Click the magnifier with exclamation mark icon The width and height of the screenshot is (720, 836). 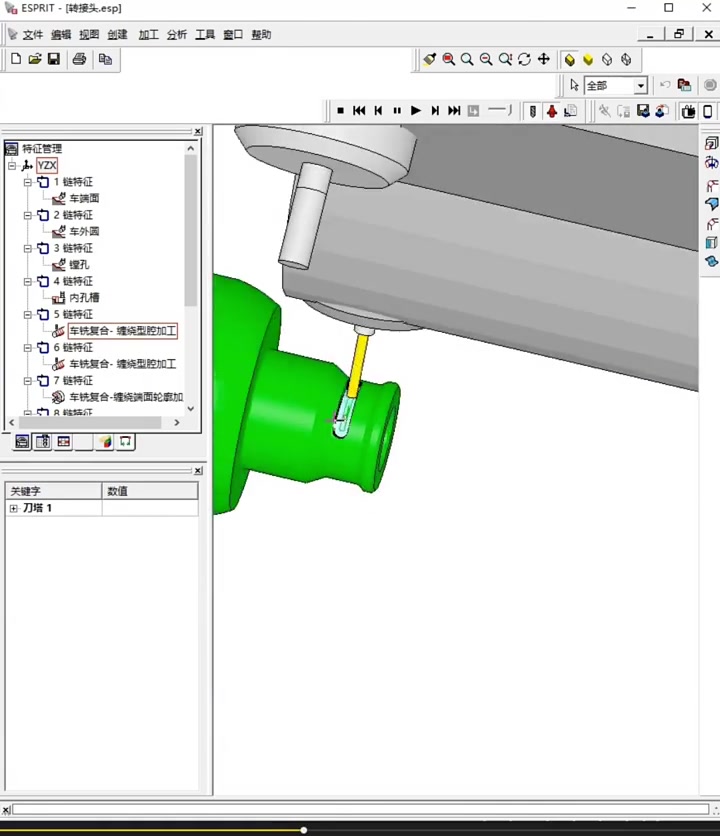pos(505,59)
